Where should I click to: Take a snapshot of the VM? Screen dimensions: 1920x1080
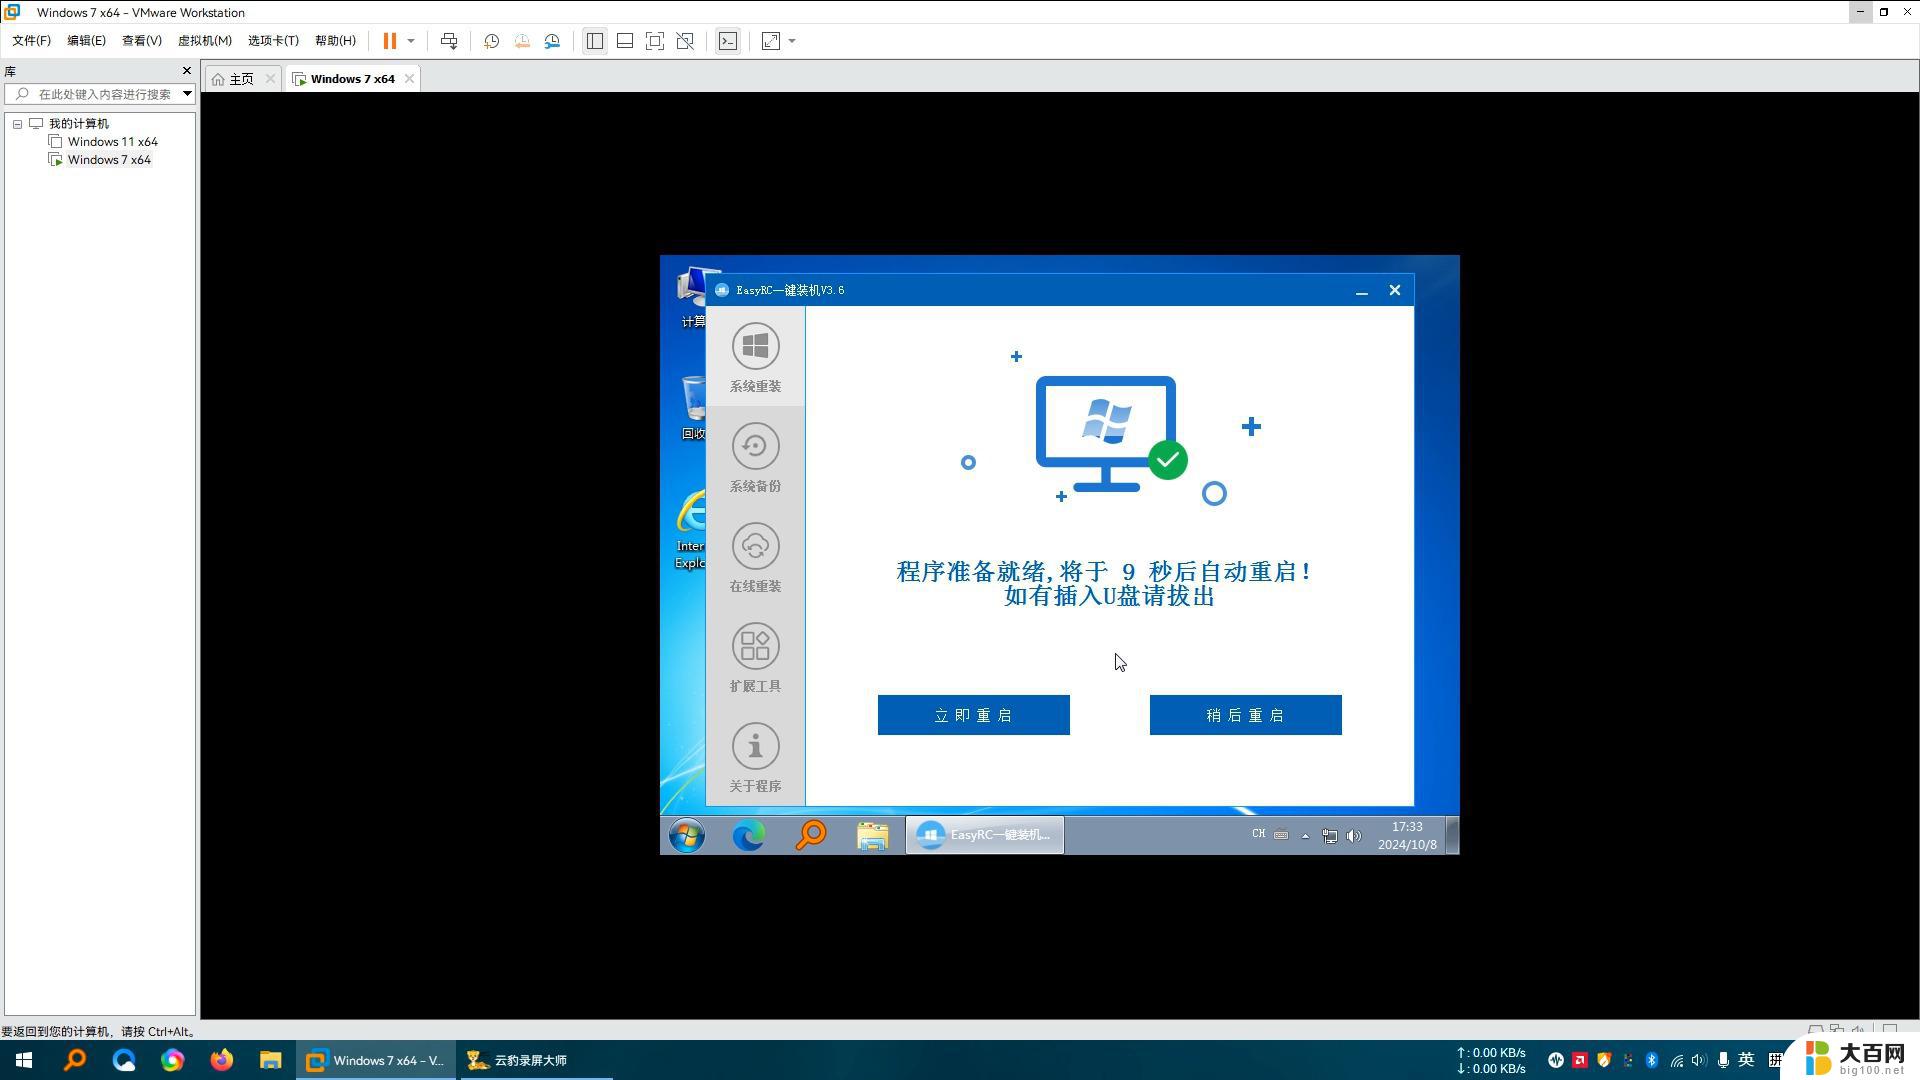(x=491, y=41)
